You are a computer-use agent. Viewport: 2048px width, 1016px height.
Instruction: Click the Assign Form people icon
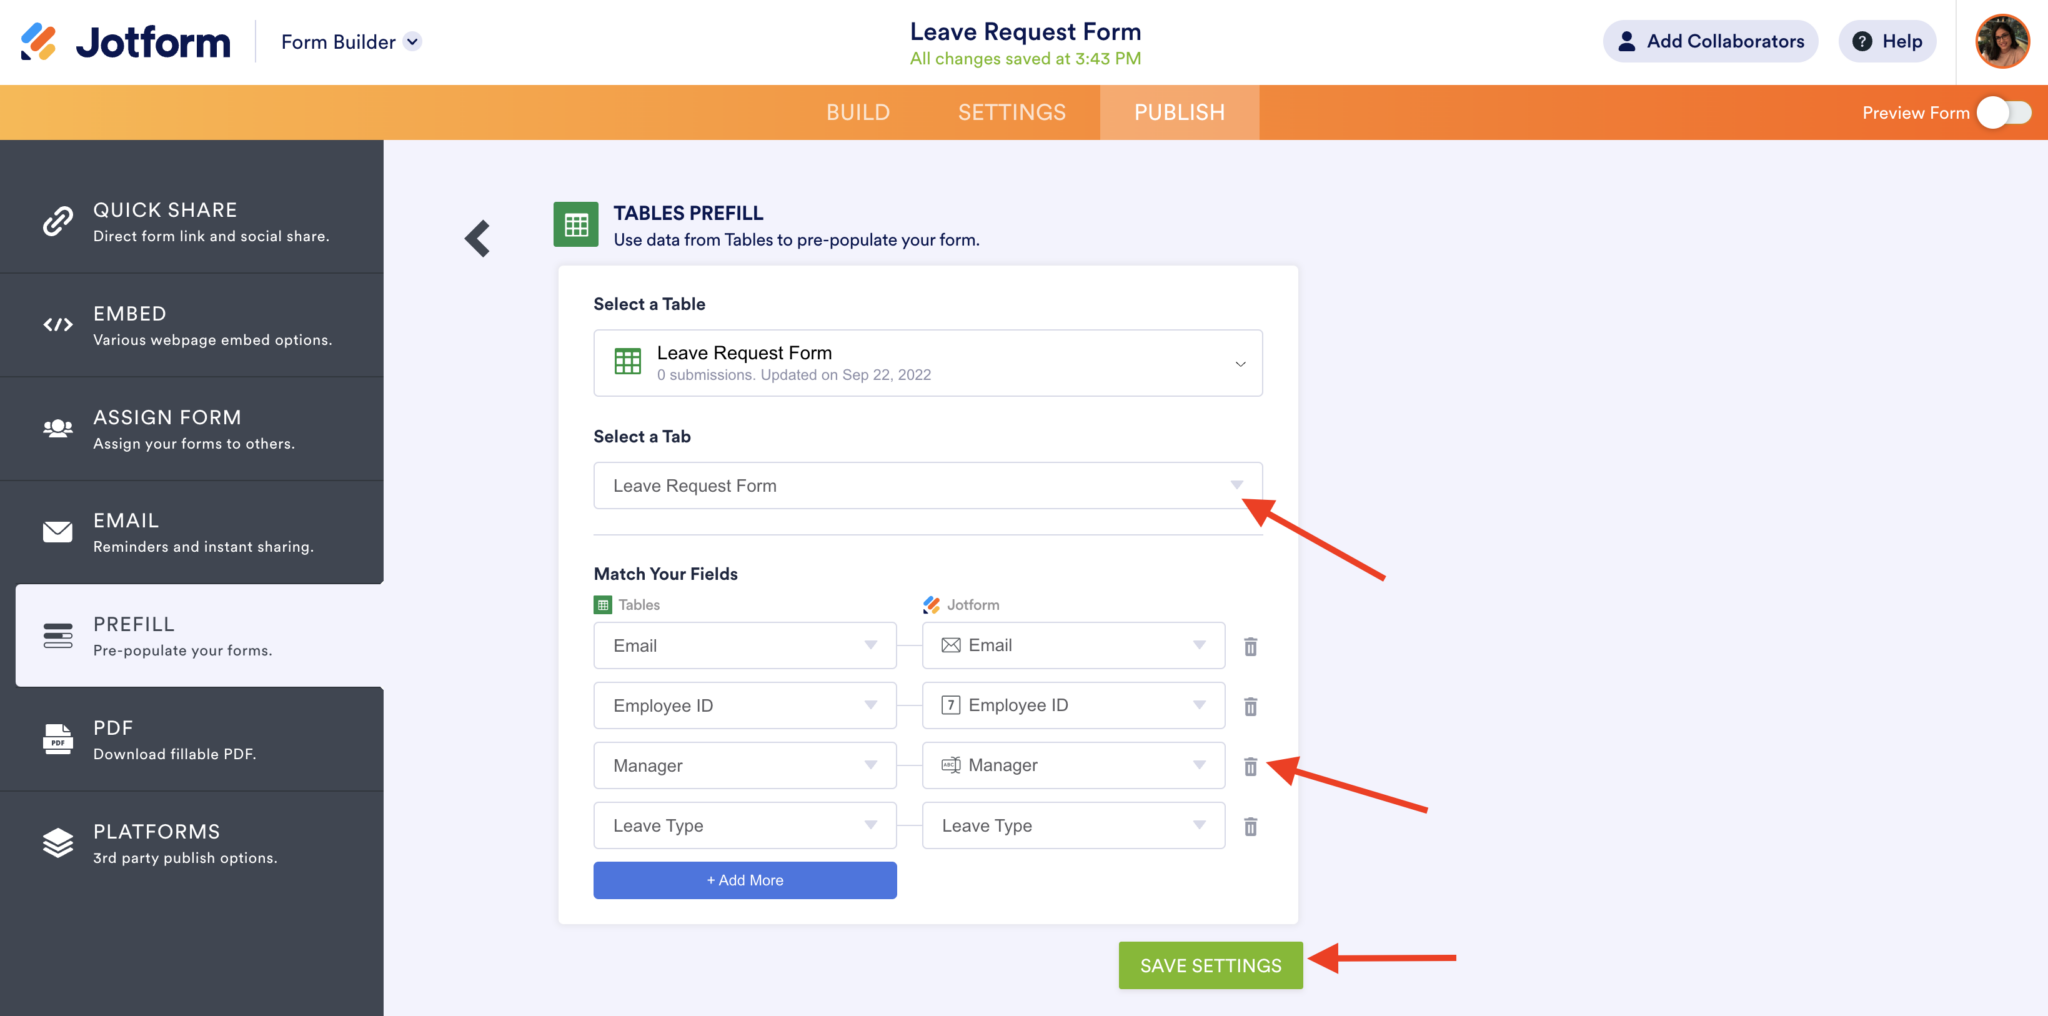(57, 429)
